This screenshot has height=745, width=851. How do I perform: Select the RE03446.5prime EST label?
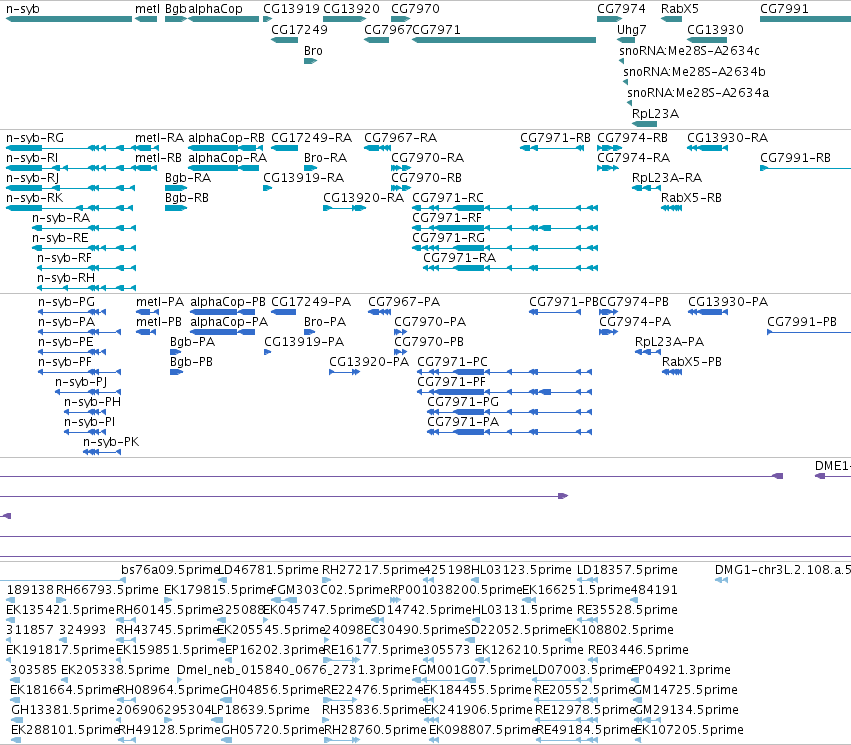[638, 650]
